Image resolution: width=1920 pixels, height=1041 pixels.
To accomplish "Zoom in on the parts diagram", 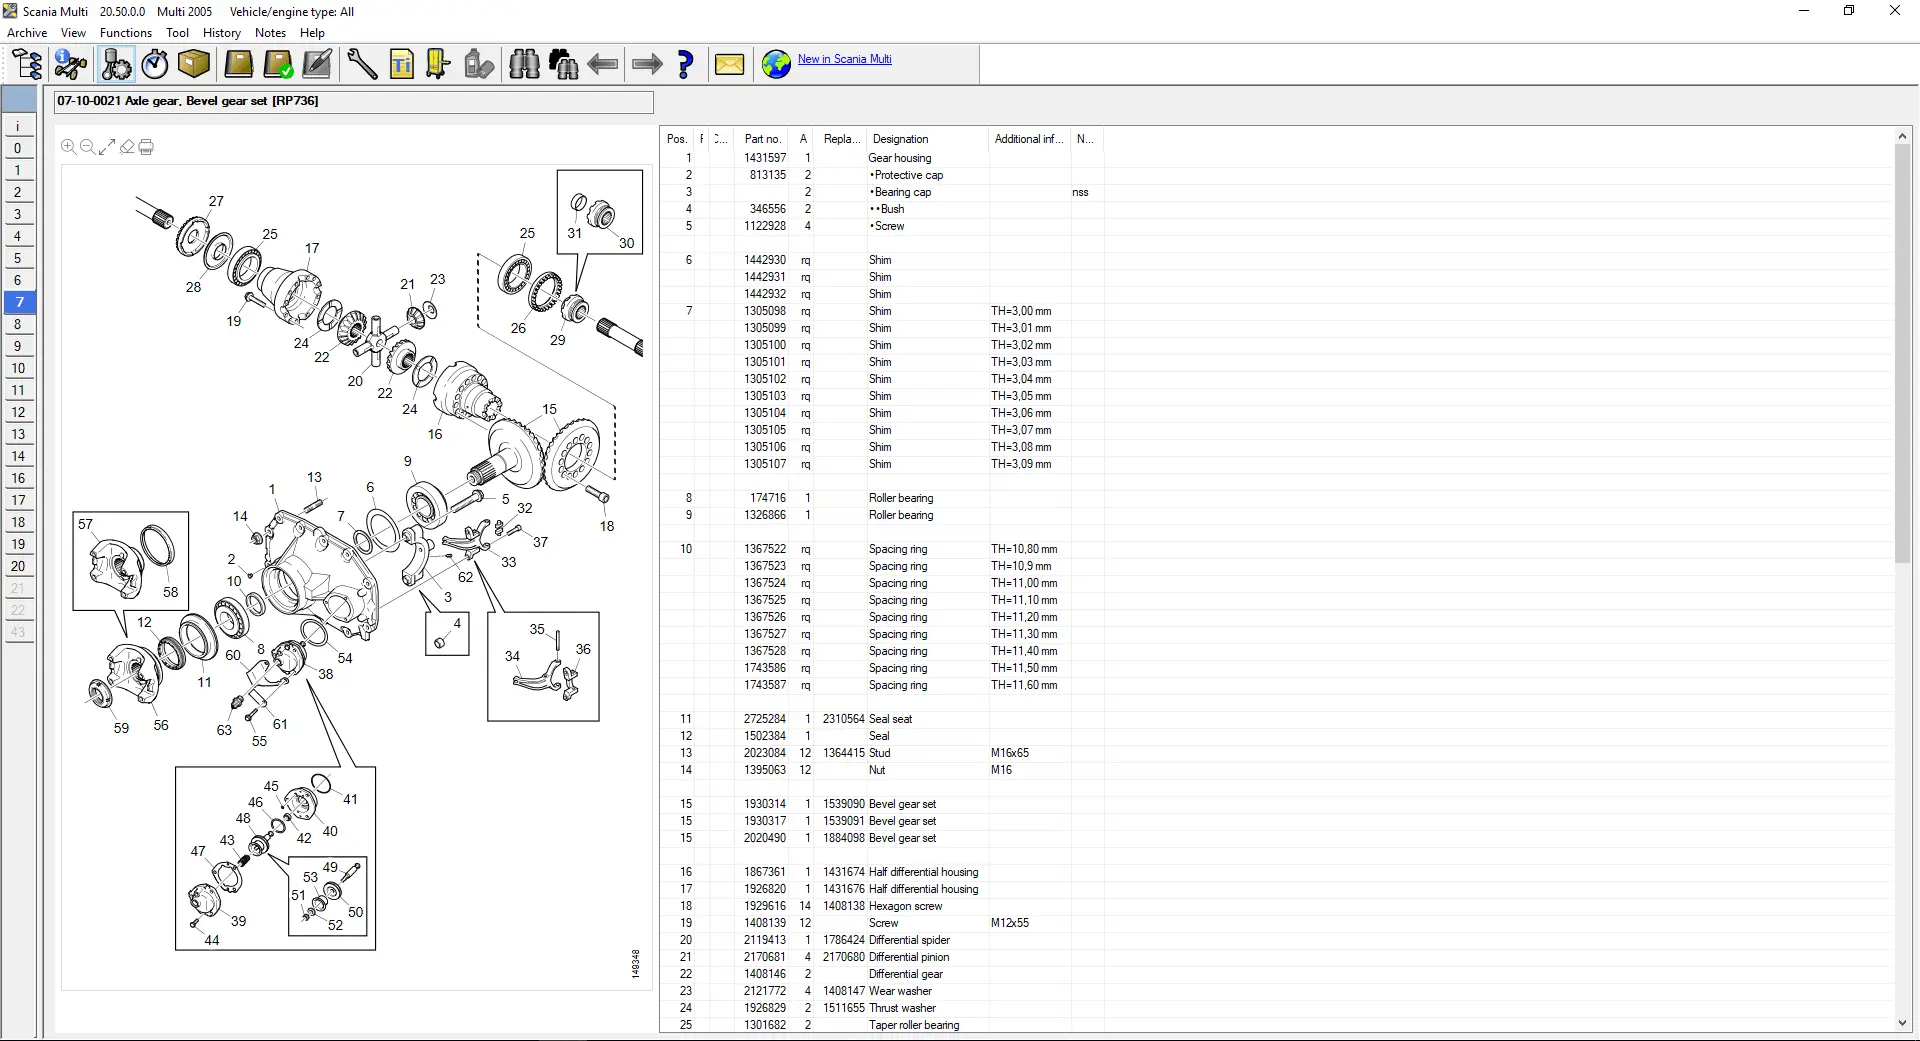I will pos(68,147).
